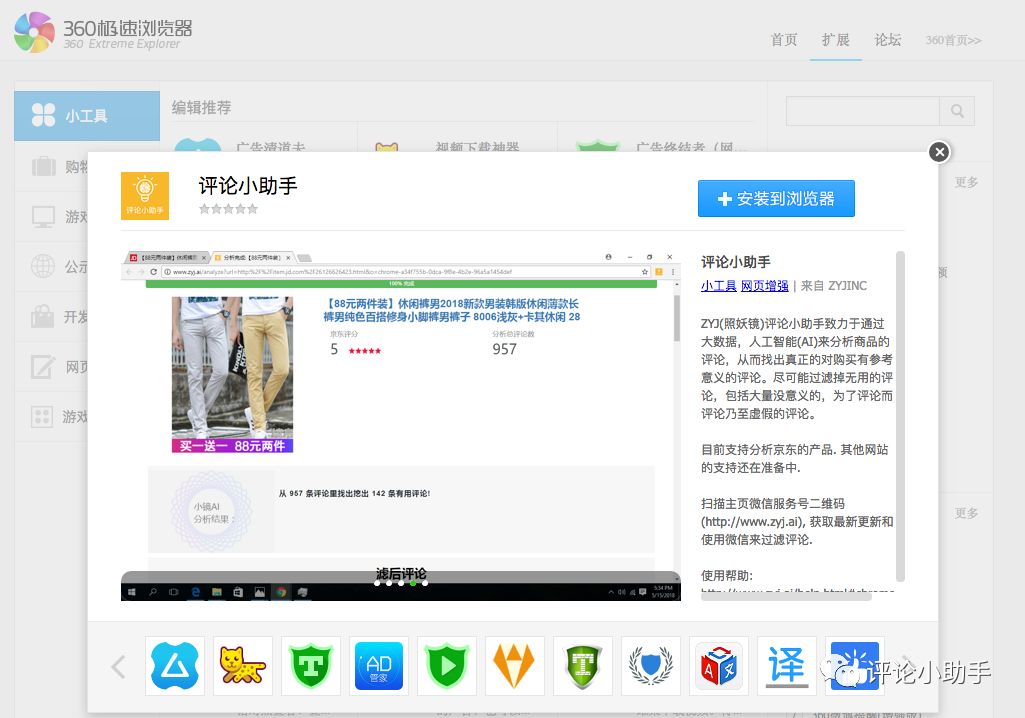The image size is (1025, 718).
Task: Click the 评论小助手 orange lightbulb icon
Action: (x=145, y=196)
